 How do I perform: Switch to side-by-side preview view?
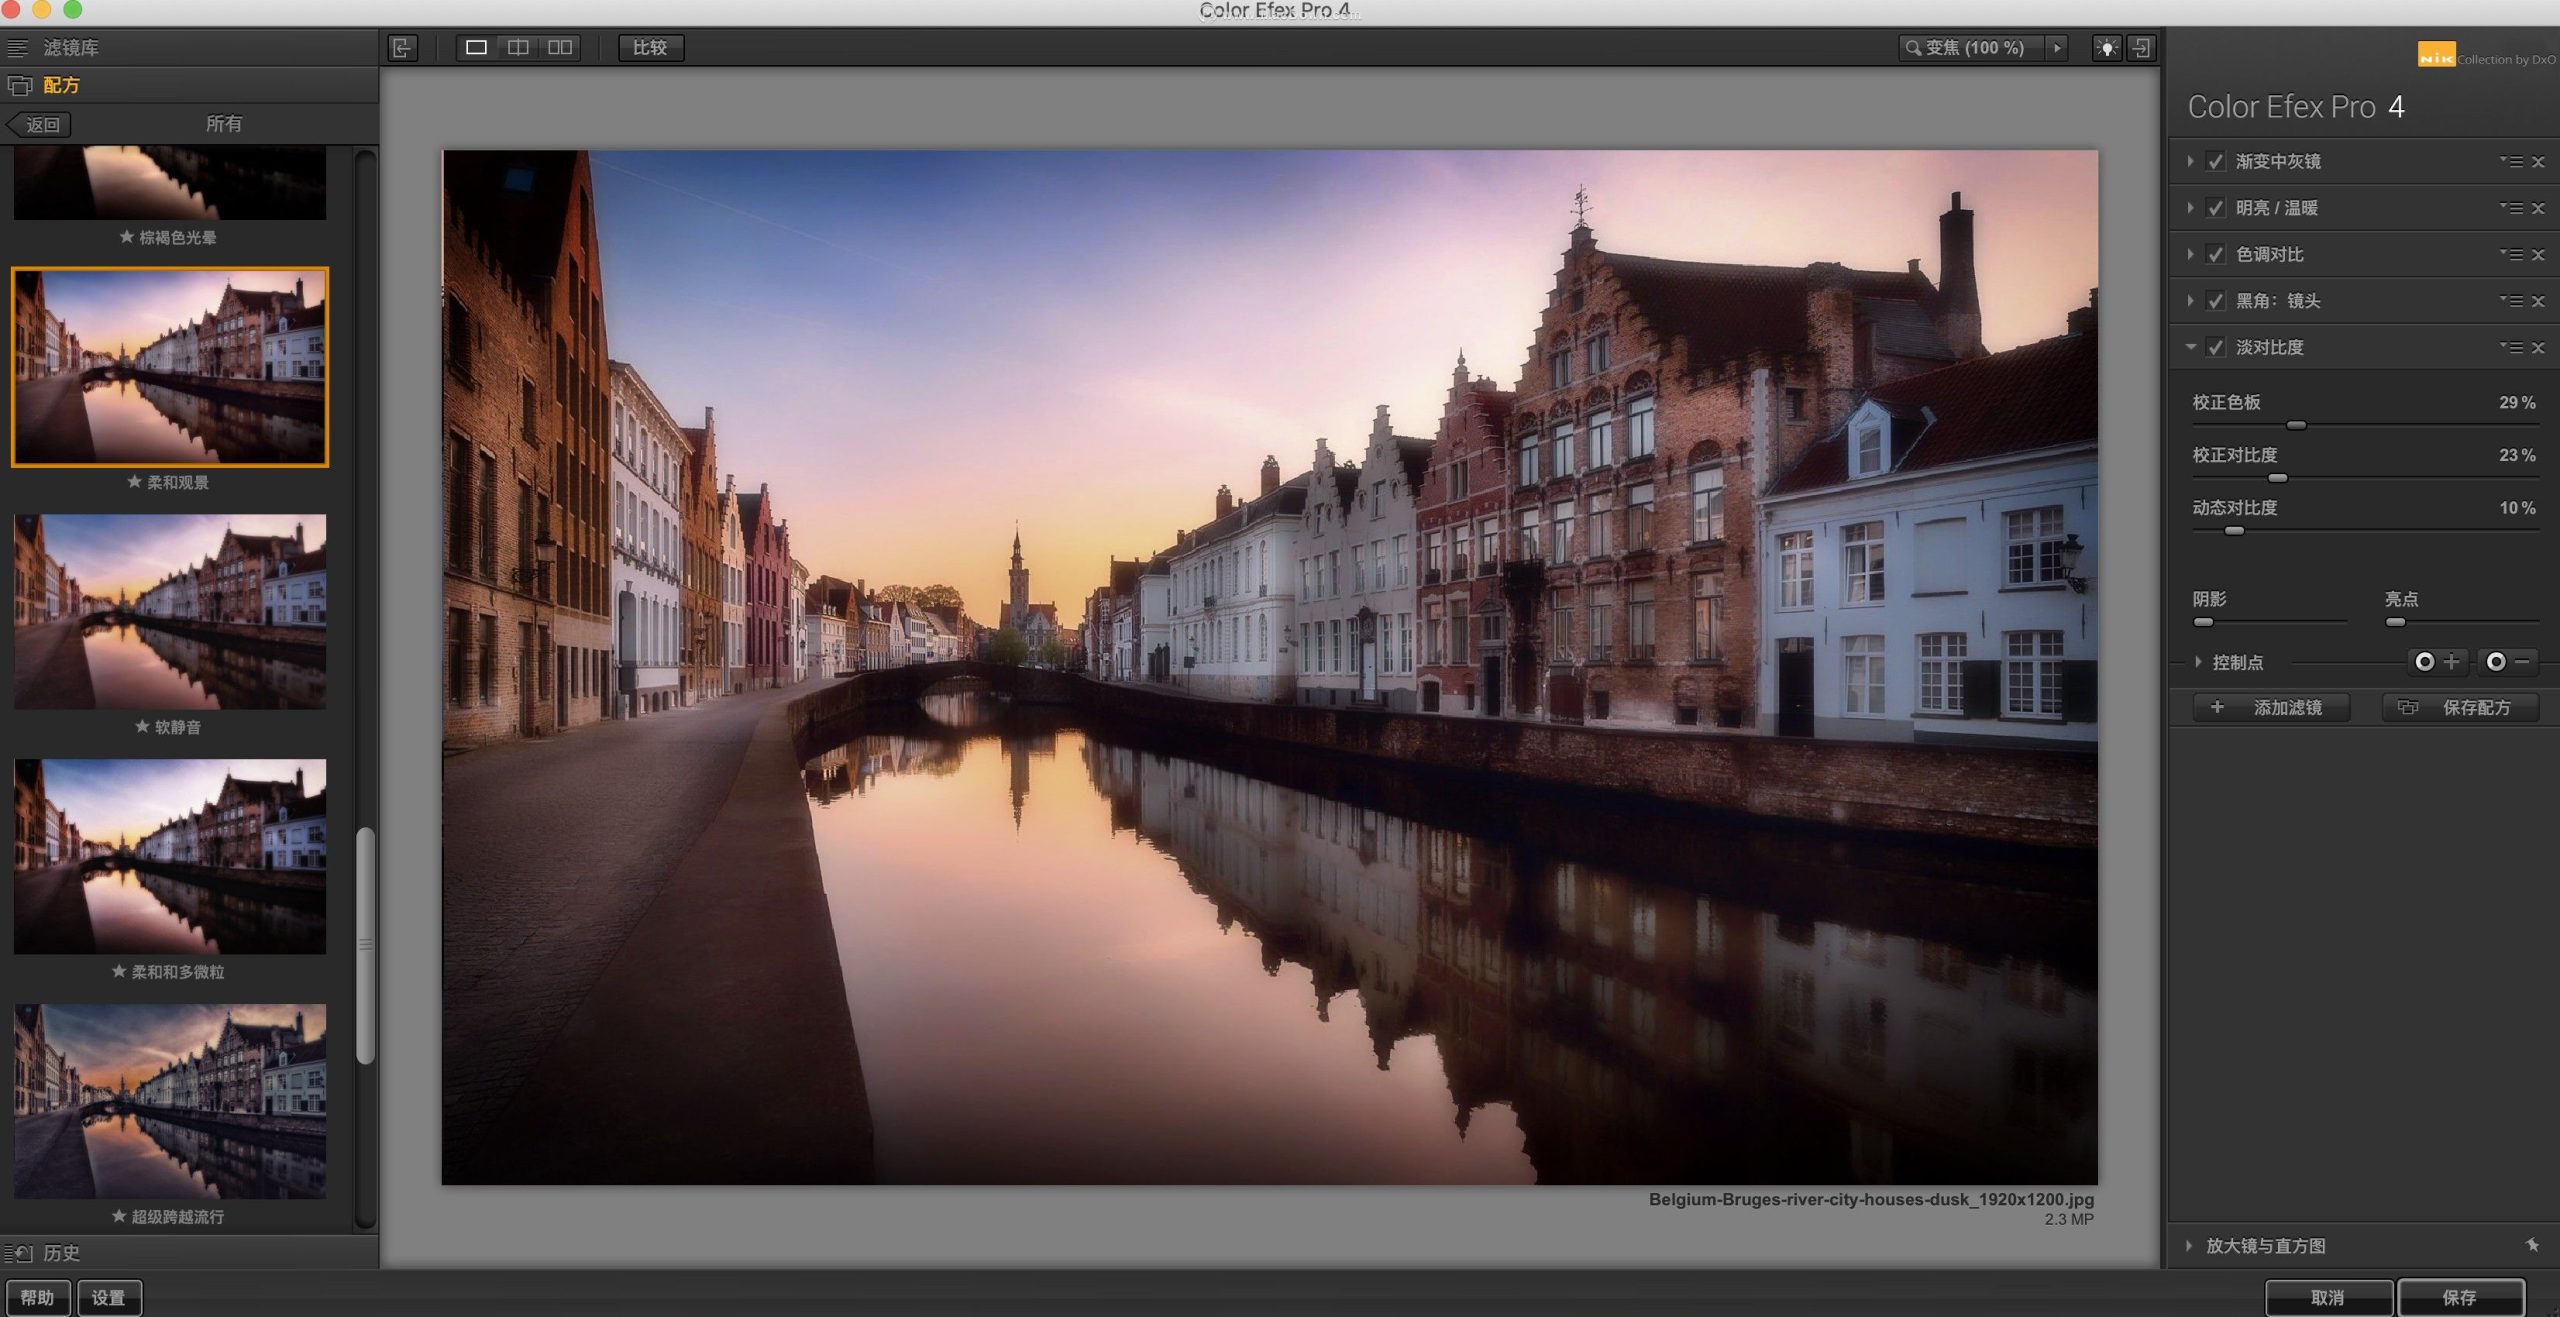[560, 47]
